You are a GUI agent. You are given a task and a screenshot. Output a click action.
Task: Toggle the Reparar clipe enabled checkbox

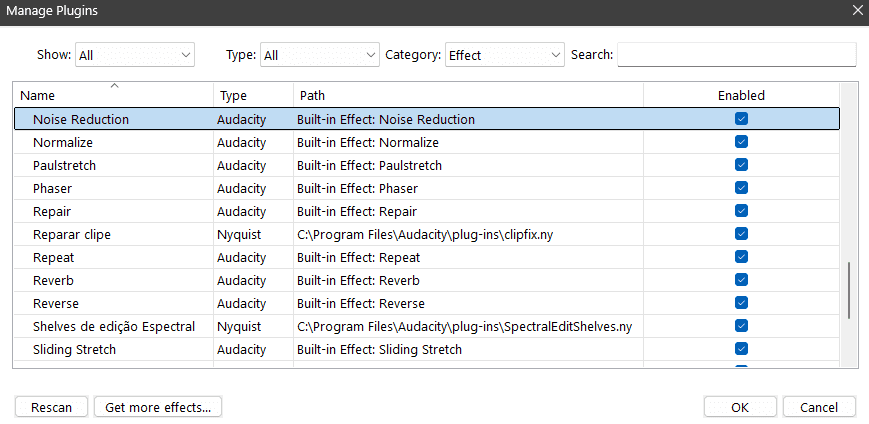coord(741,234)
